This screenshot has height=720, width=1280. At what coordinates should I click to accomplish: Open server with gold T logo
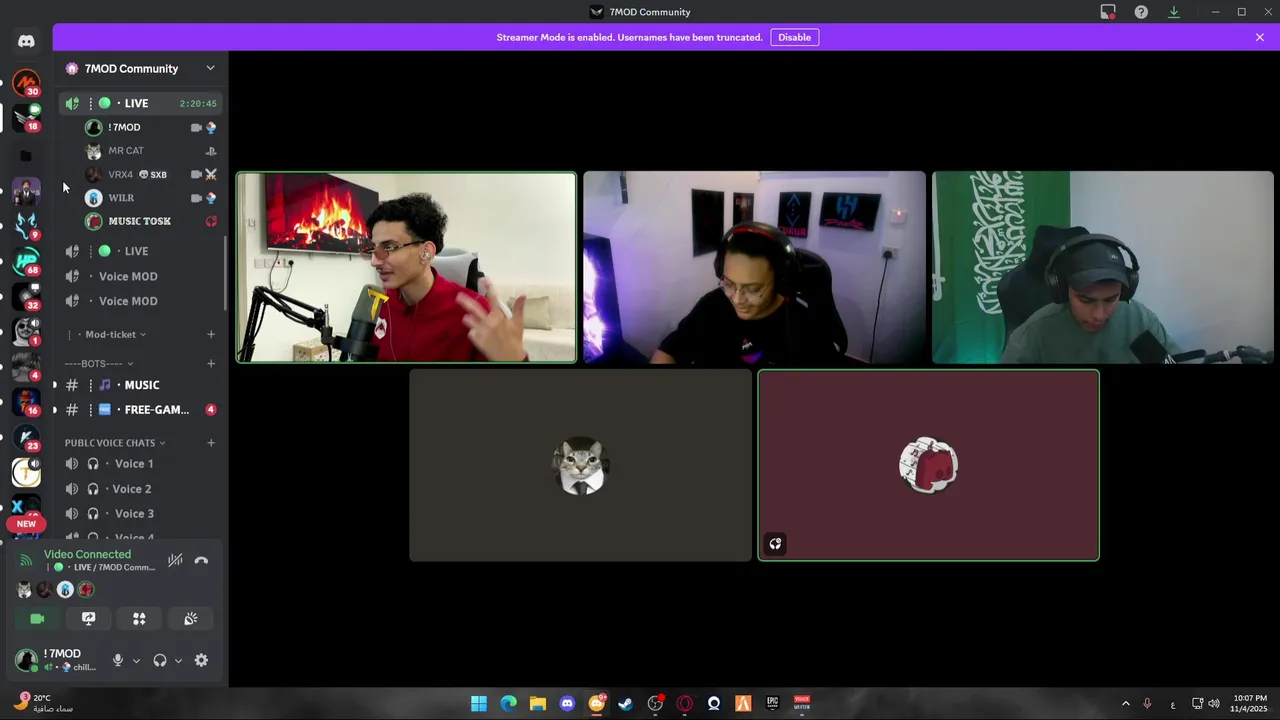pos(26,472)
